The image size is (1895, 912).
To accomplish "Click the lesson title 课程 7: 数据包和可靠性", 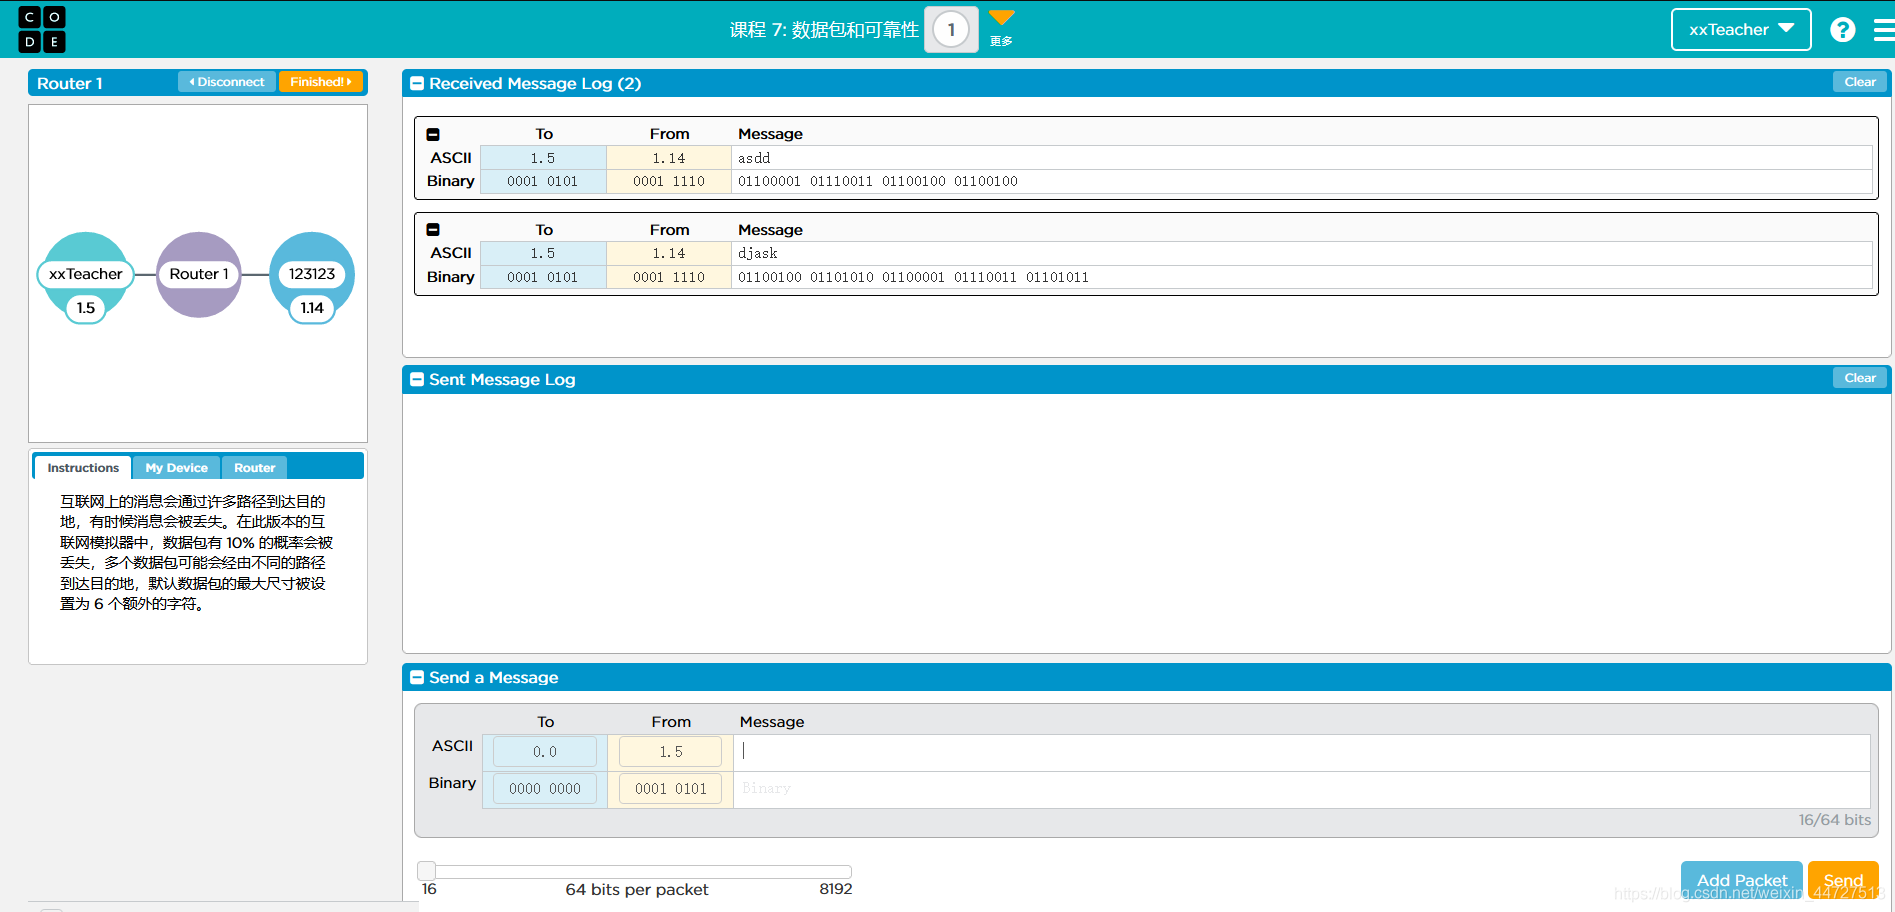I will [824, 30].
